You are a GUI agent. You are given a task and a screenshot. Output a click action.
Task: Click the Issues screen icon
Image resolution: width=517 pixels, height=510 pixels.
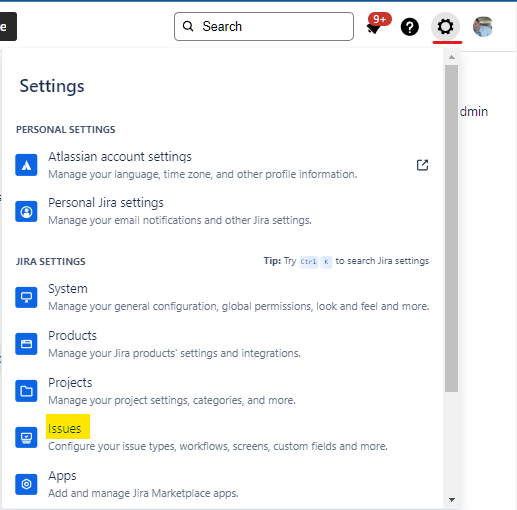click(x=26, y=437)
